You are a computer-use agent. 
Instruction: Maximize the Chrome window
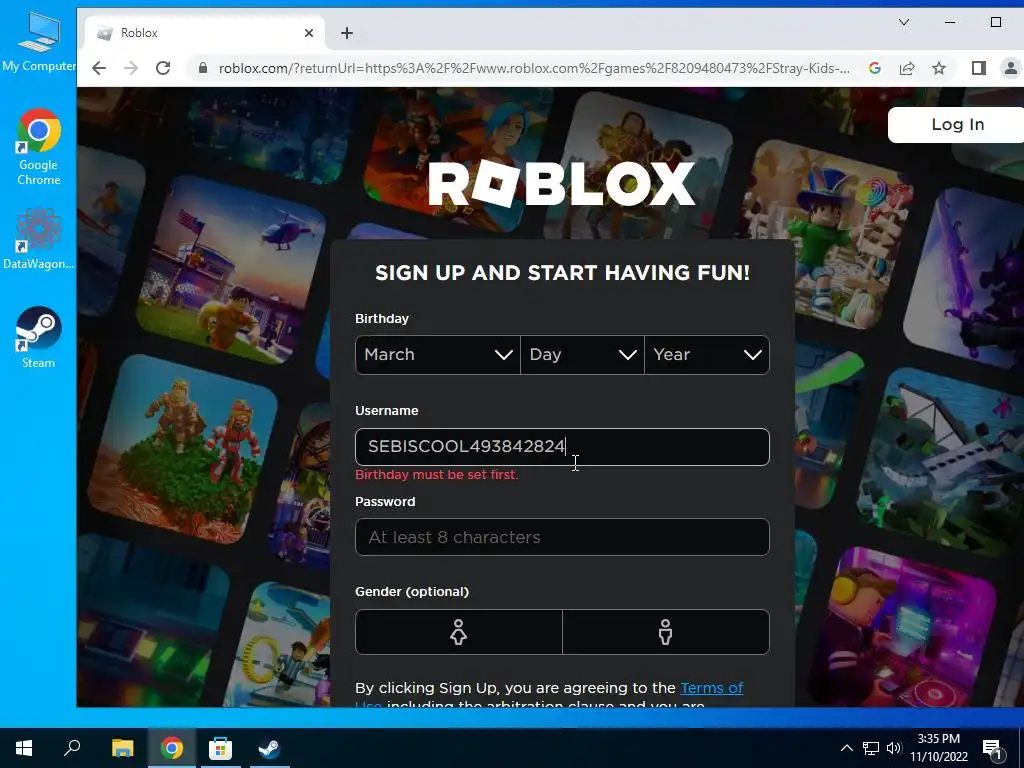[x=996, y=22]
